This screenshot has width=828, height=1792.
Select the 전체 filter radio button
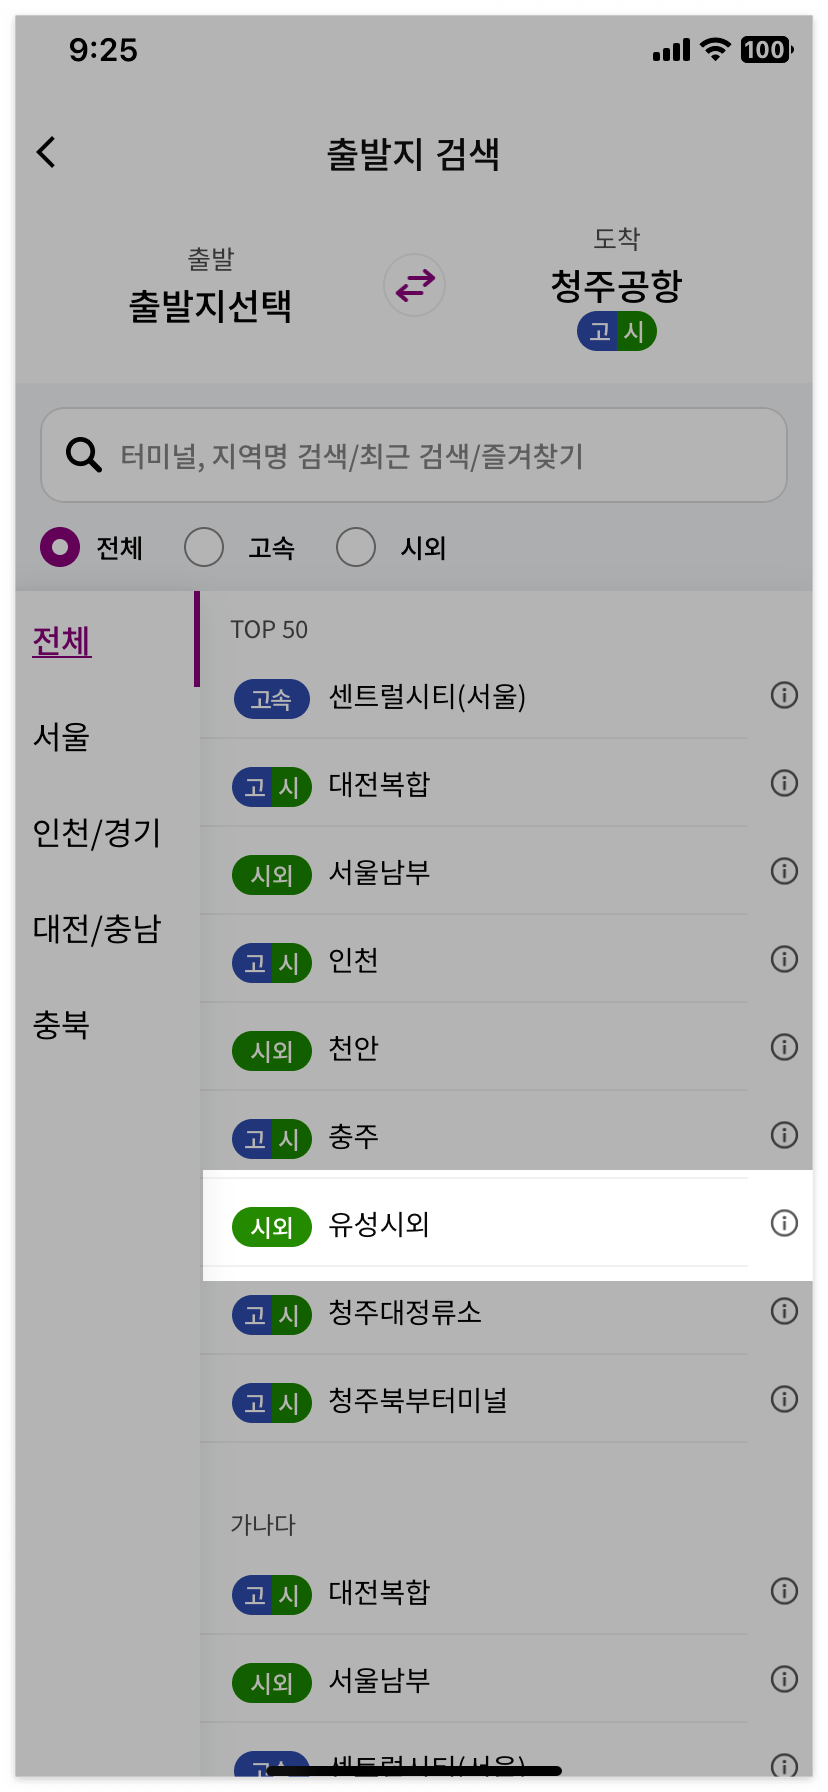point(60,547)
